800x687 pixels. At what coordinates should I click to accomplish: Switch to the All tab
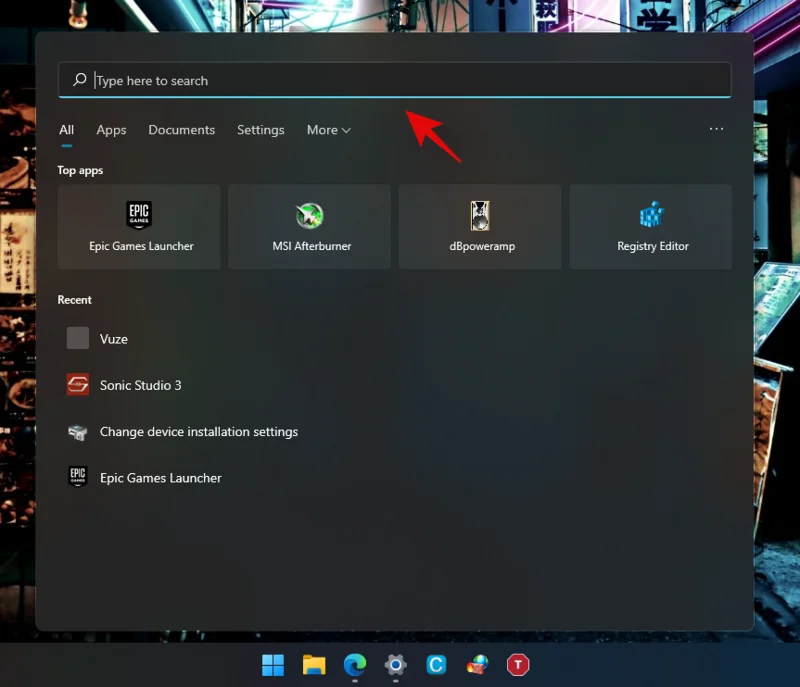click(x=66, y=130)
